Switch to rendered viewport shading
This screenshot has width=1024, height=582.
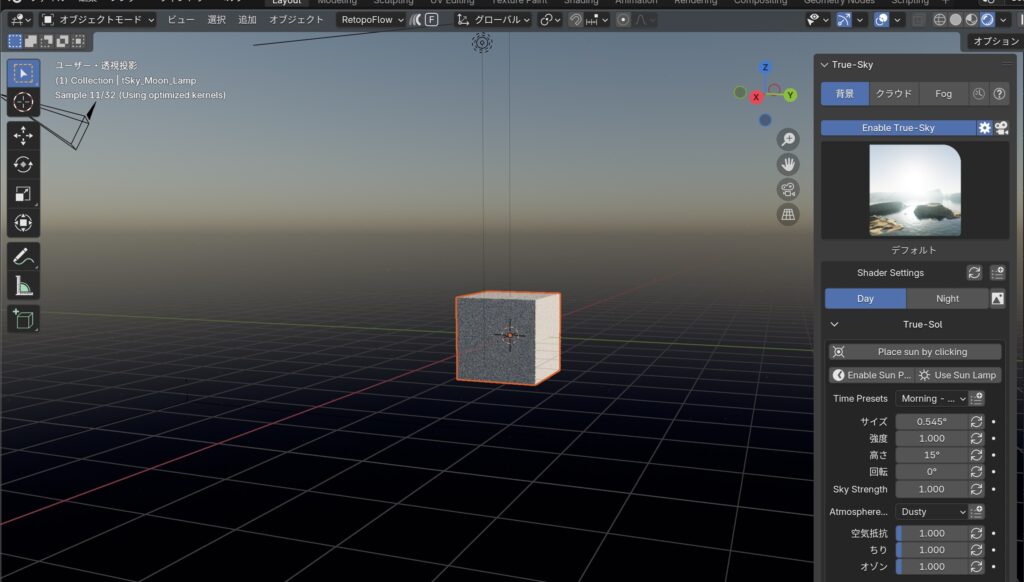coord(987,20)
